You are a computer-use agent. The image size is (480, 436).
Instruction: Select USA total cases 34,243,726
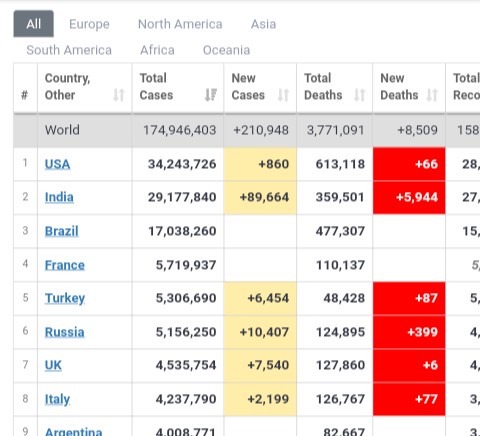[x=182, y=164]
